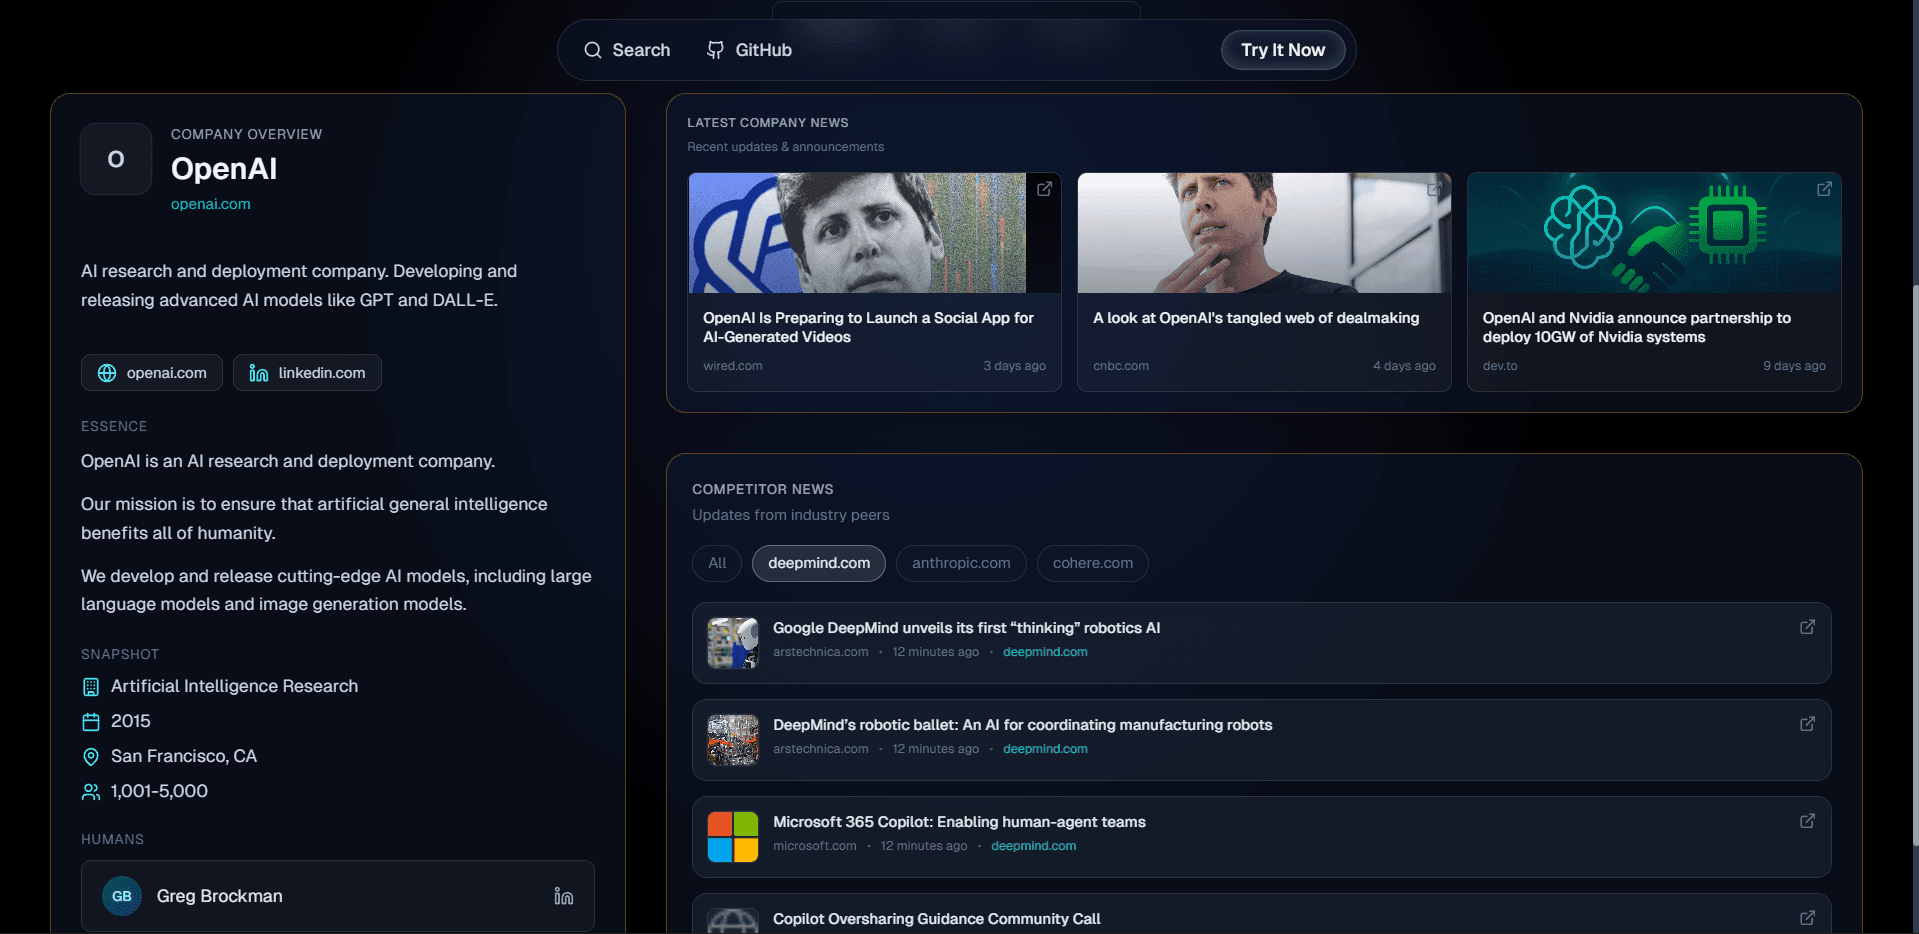The width and height of the screenshot is (1919, 934).
Task: Open external link icon on Nvidia partnership card
Action: (x=1824, y=189)
